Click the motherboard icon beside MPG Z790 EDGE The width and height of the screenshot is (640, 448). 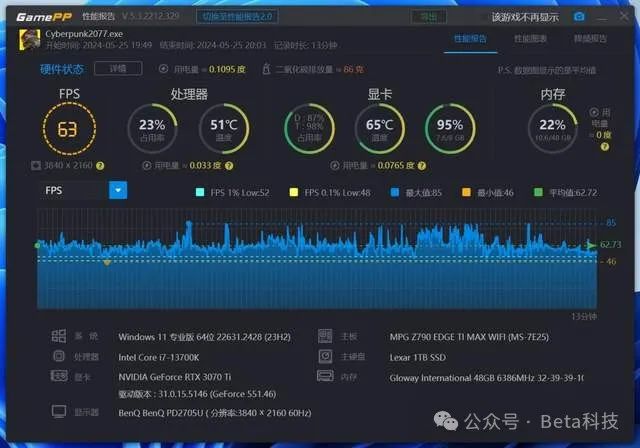[x=325, y=336]
